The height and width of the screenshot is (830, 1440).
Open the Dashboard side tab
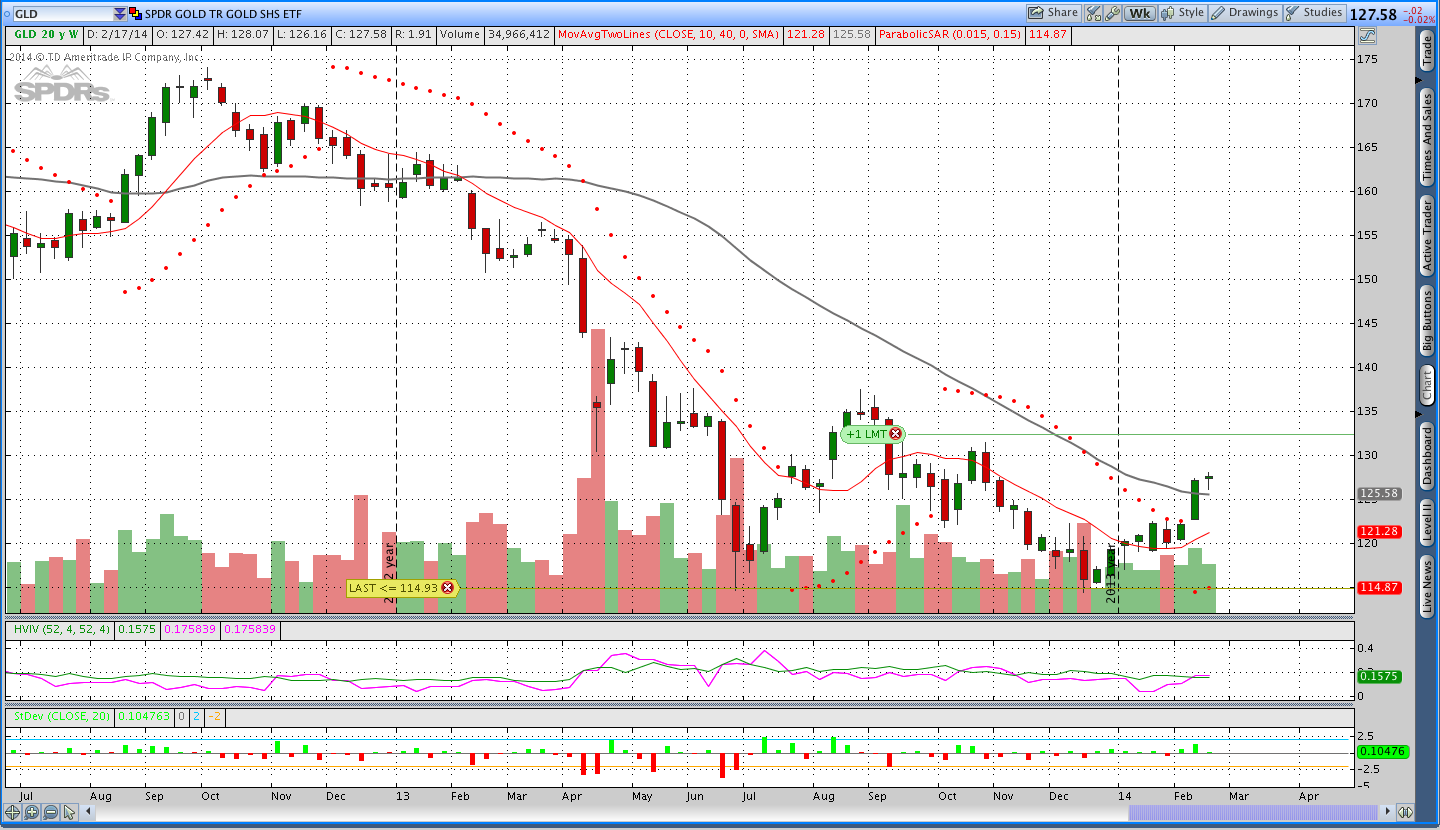click(1427, 455)
